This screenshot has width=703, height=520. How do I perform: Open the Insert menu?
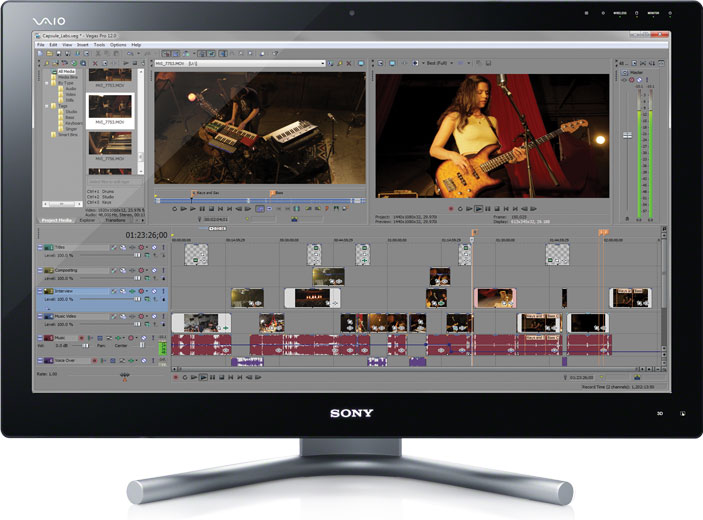coord(82,45)
